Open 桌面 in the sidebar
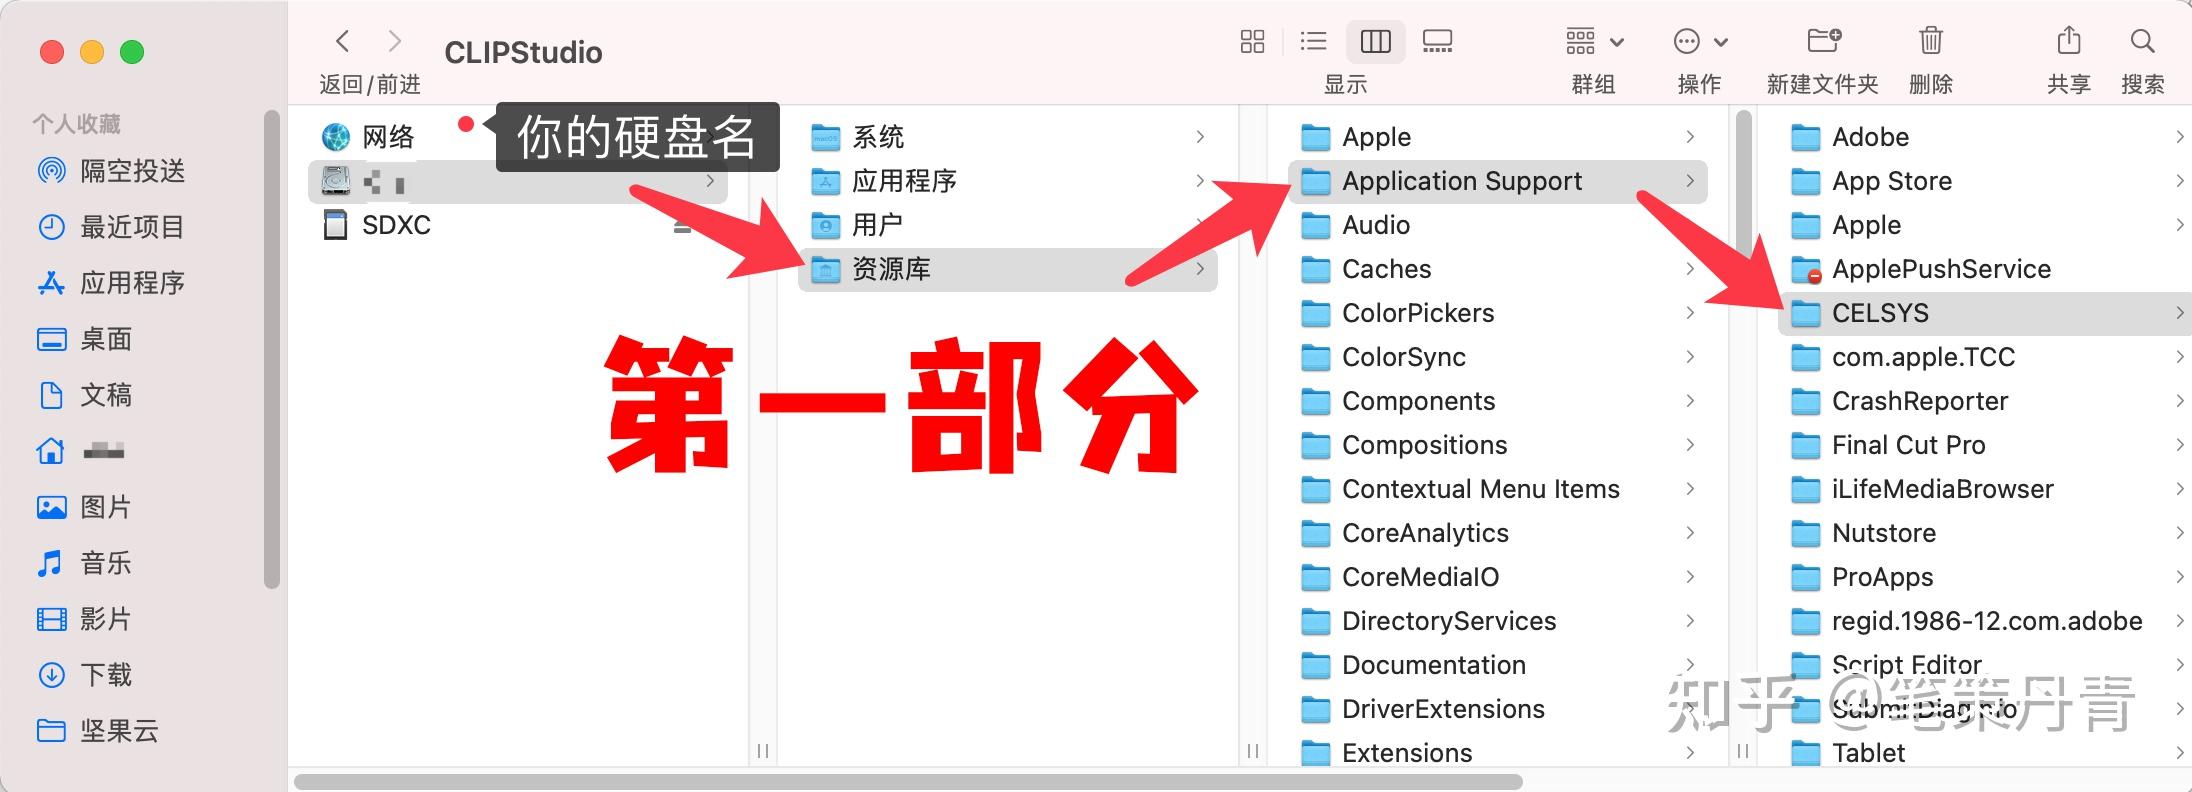The image size is (2192, 792). [x=85, y=339]
